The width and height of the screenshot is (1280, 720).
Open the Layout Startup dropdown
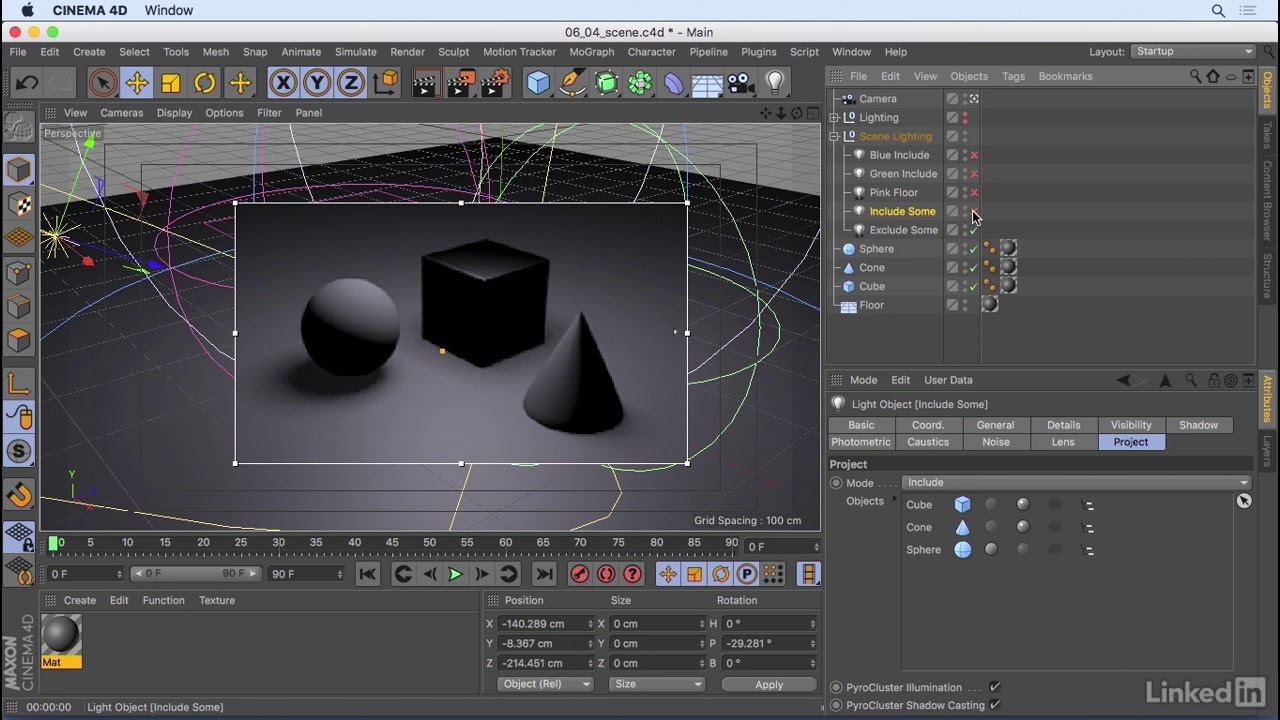click(1194, 52)
